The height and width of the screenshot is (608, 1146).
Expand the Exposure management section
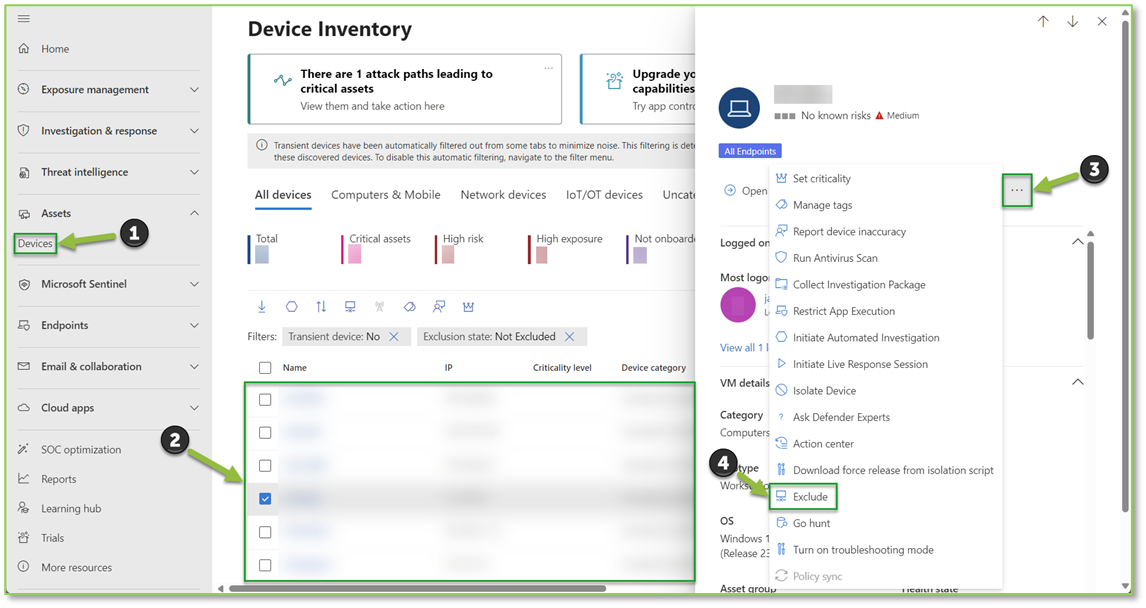click(x=194, y=90)
